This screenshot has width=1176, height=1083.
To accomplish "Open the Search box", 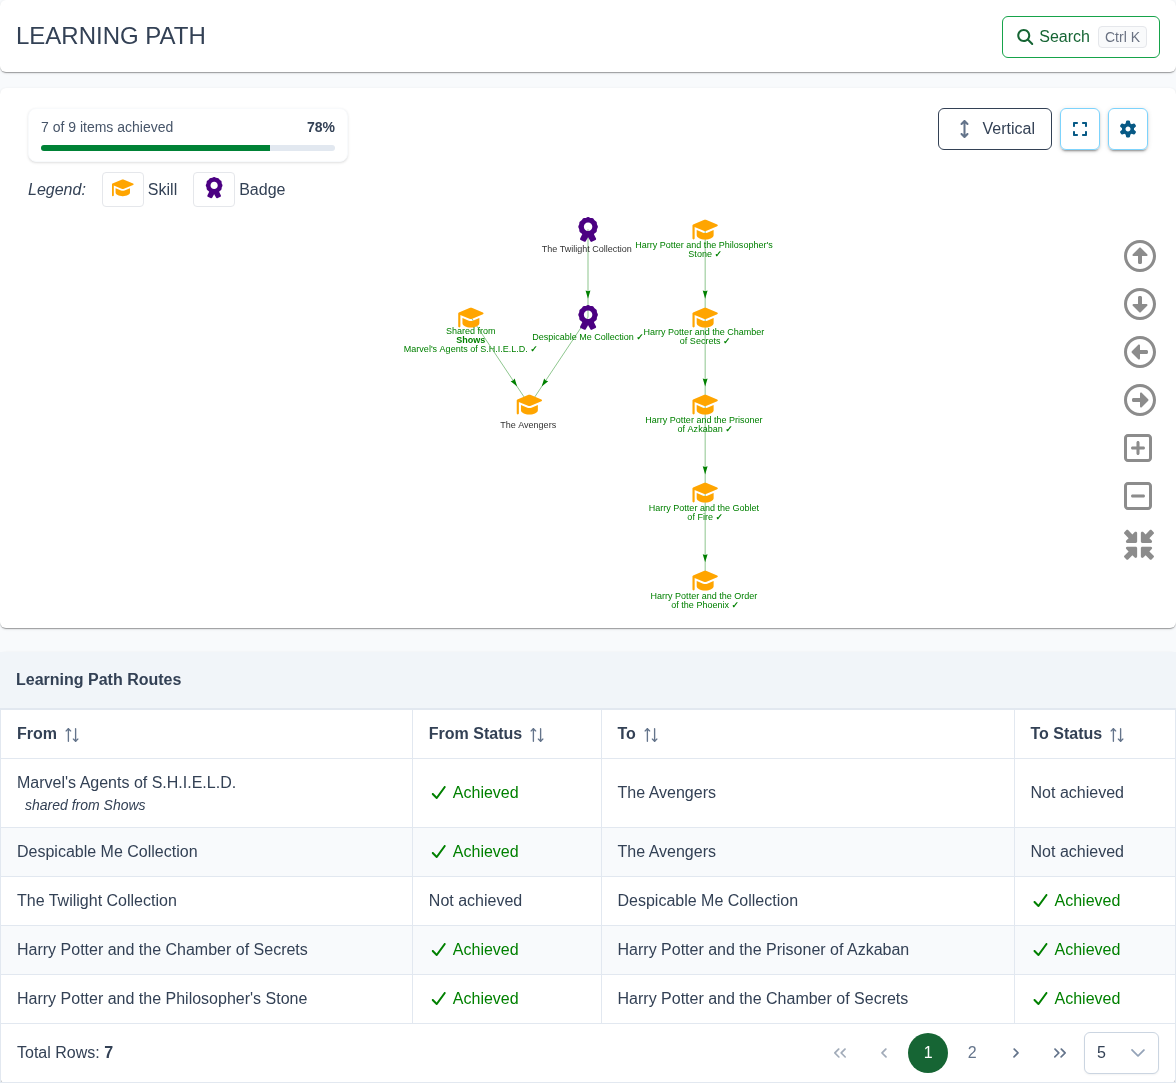I will pos(1081,37).
